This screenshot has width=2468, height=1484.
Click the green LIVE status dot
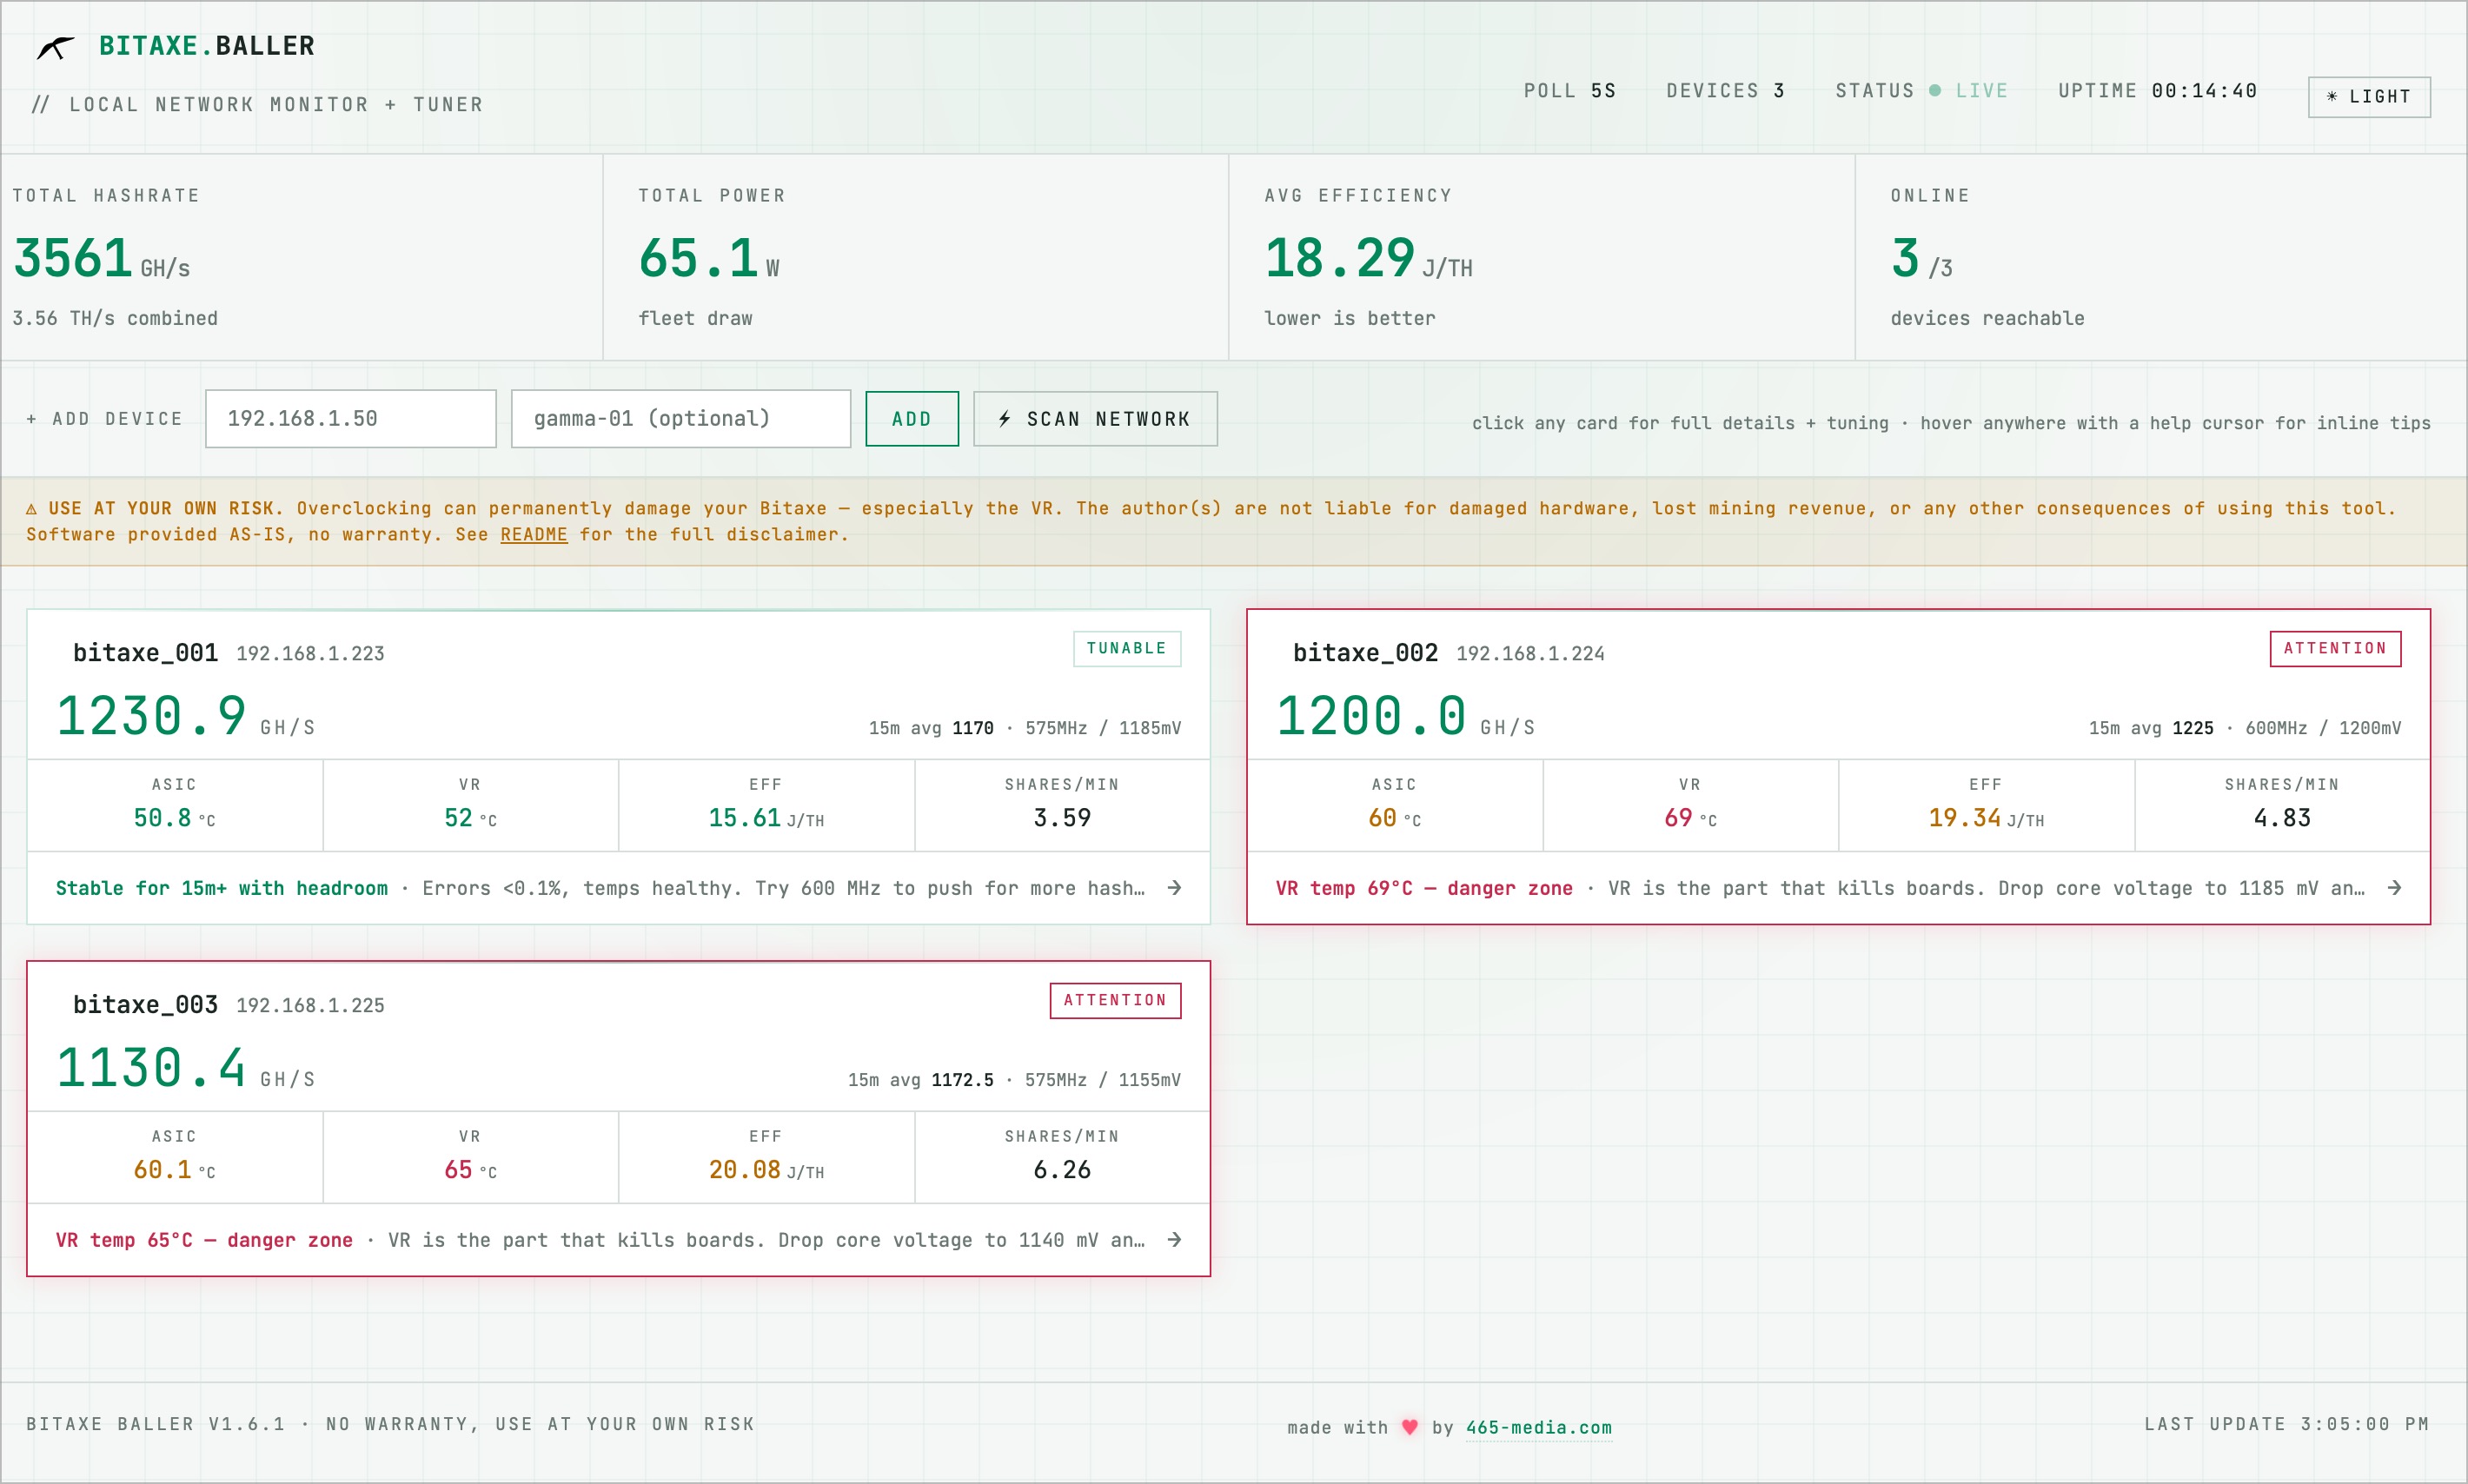[x=1935, y=91]
